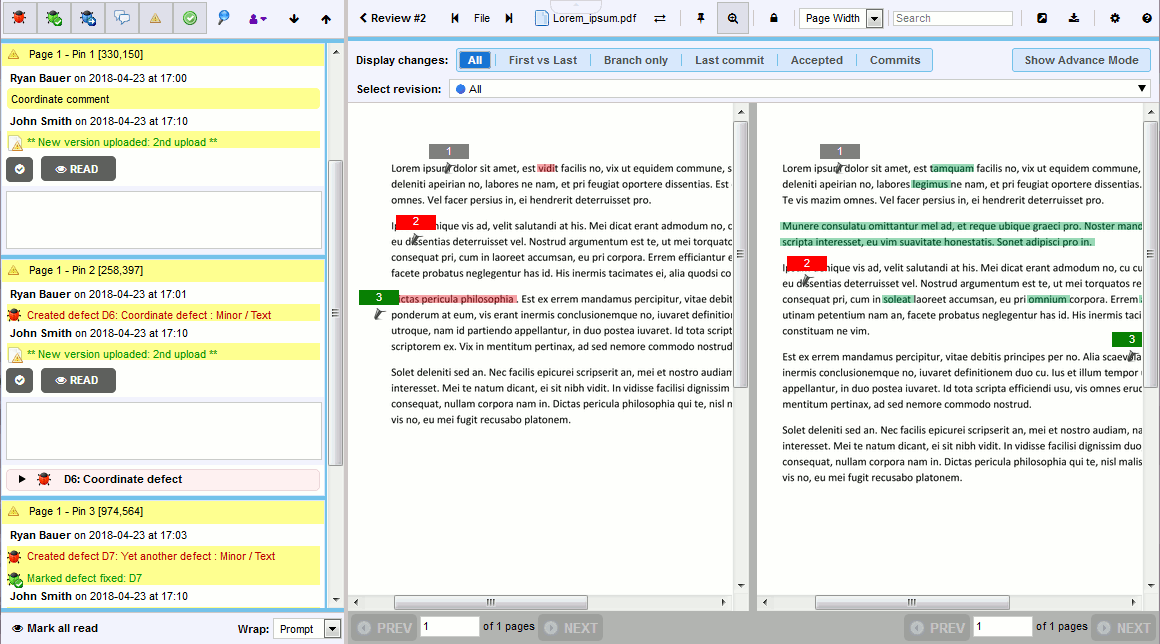Viewport: 1160px width, 644px height.
Task: Expand the D6: Coordinate defect entry
Action: tap(22, 480)
